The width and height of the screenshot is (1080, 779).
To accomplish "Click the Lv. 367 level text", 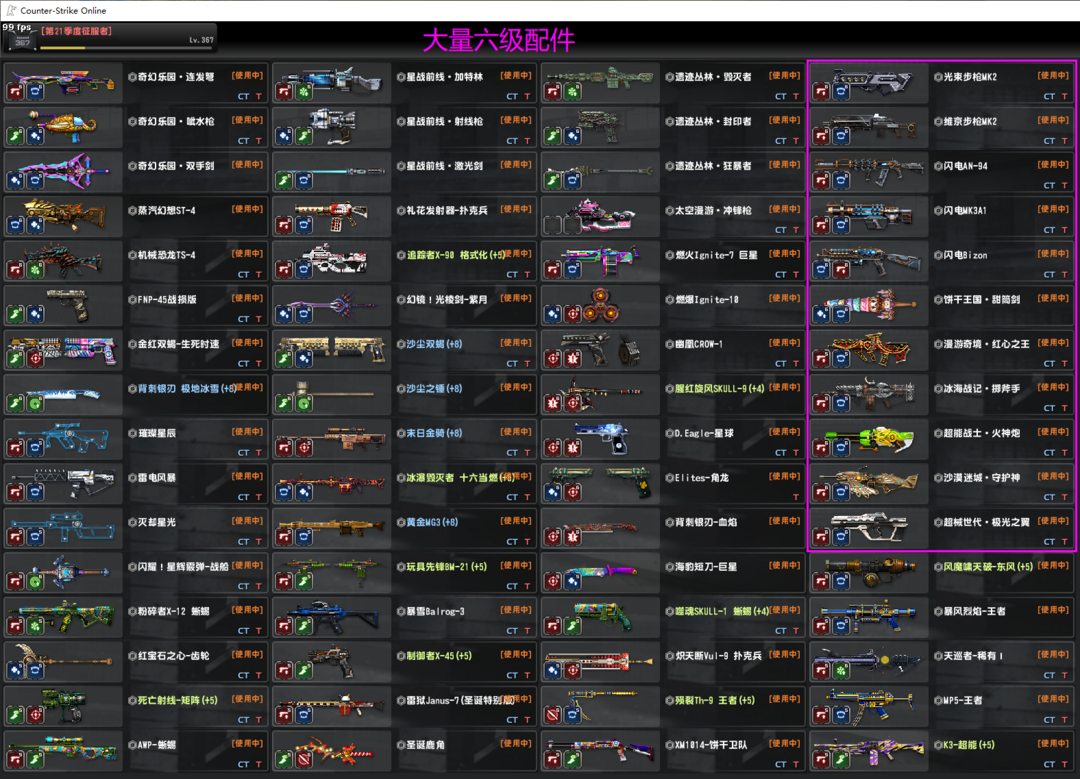I will point(201,40).
